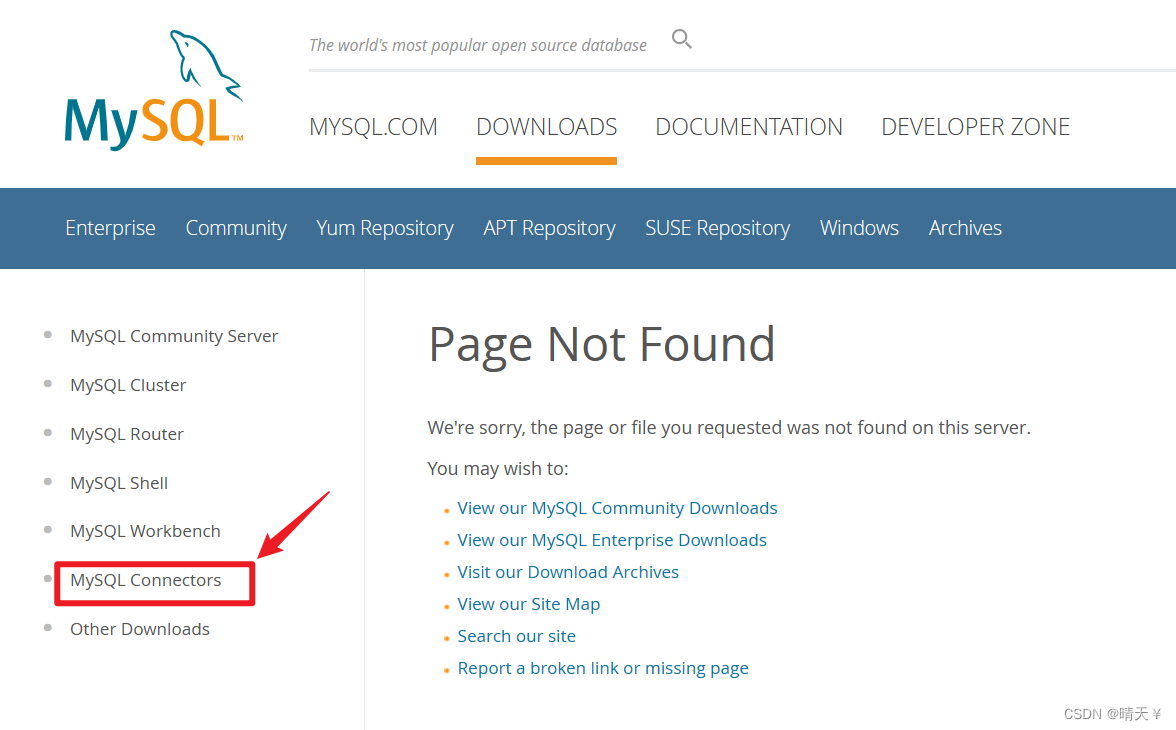The width and height of the screenshot is (1176, 730).
Task: Open the MYSQL.COM tab
Action: pyautogui.click(x=374, y=127)
